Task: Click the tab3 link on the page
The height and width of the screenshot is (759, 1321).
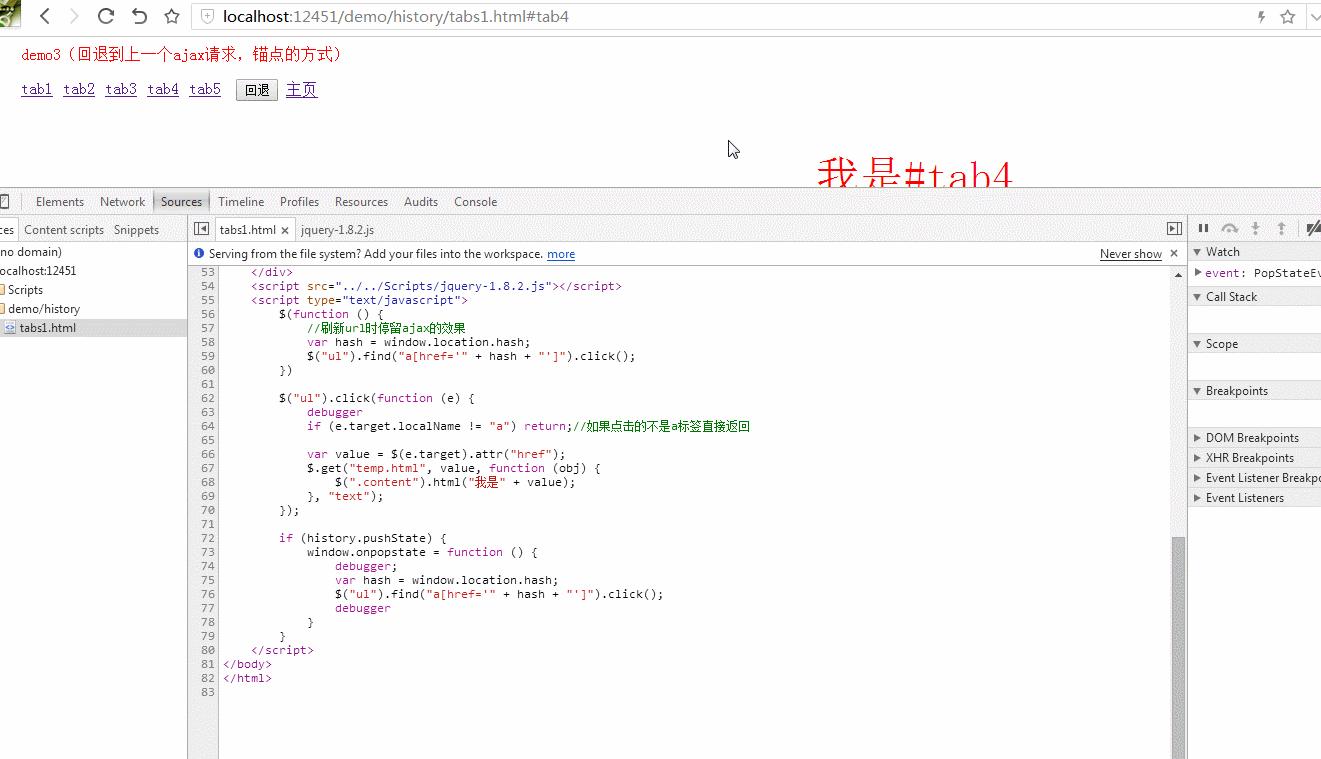Action: [120, 90]
